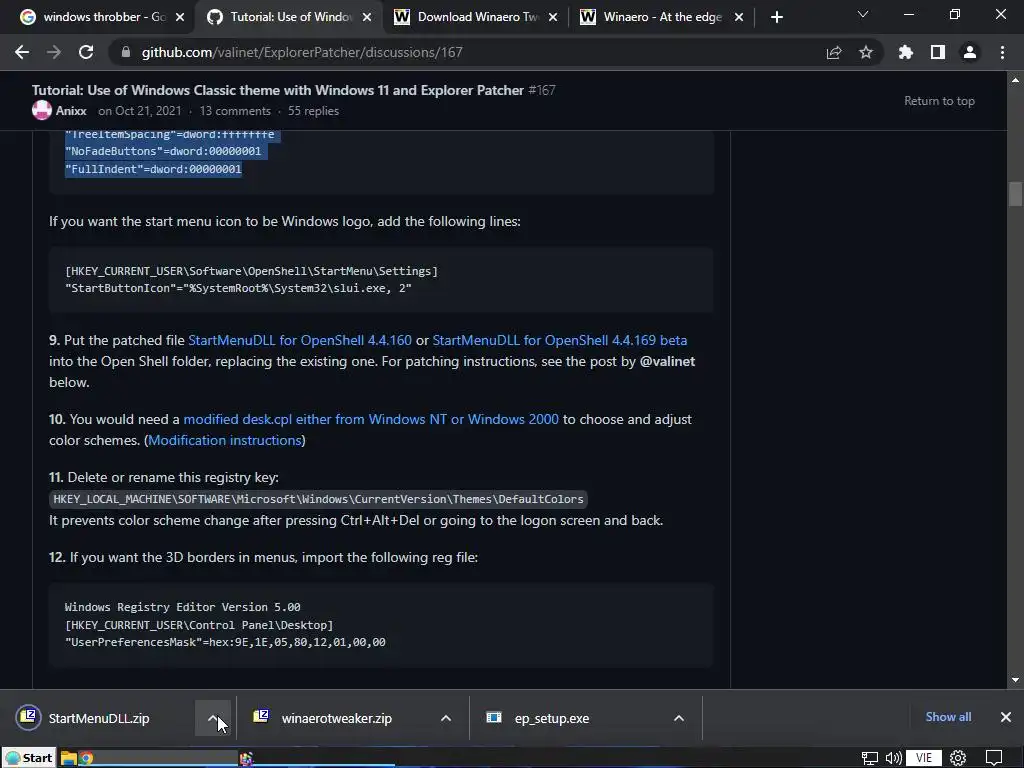The image size is (1024, 768).
Task: Go forward to the next page
Action: (54, 52)
